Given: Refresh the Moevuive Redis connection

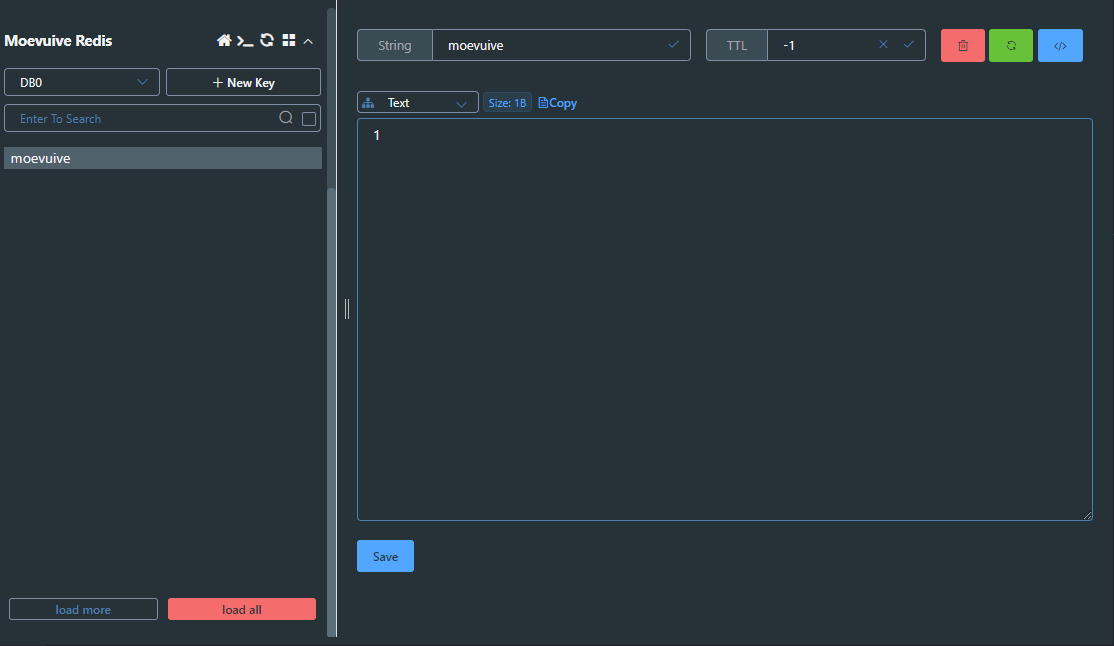Looking at the screenshot, I should coord(267,41).
